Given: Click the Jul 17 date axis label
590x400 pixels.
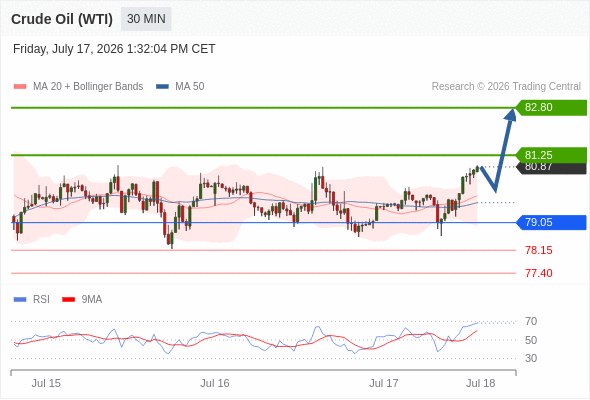Looking at the screenshot, I should [x=383, y=383].
